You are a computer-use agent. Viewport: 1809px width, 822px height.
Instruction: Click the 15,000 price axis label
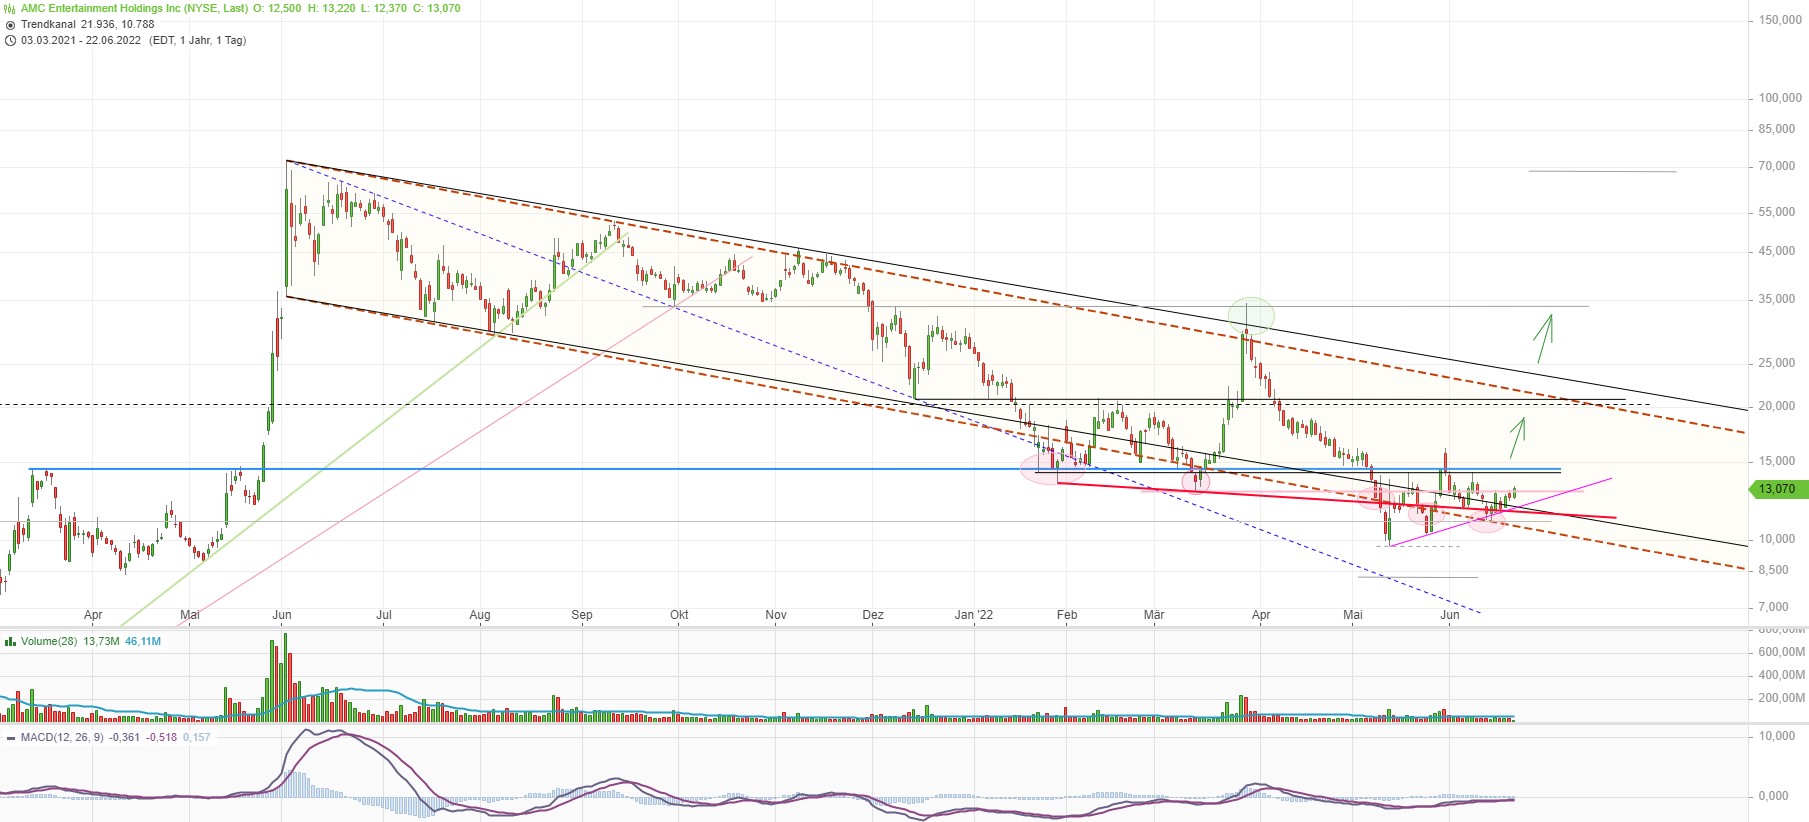[x=1777, y=461]
